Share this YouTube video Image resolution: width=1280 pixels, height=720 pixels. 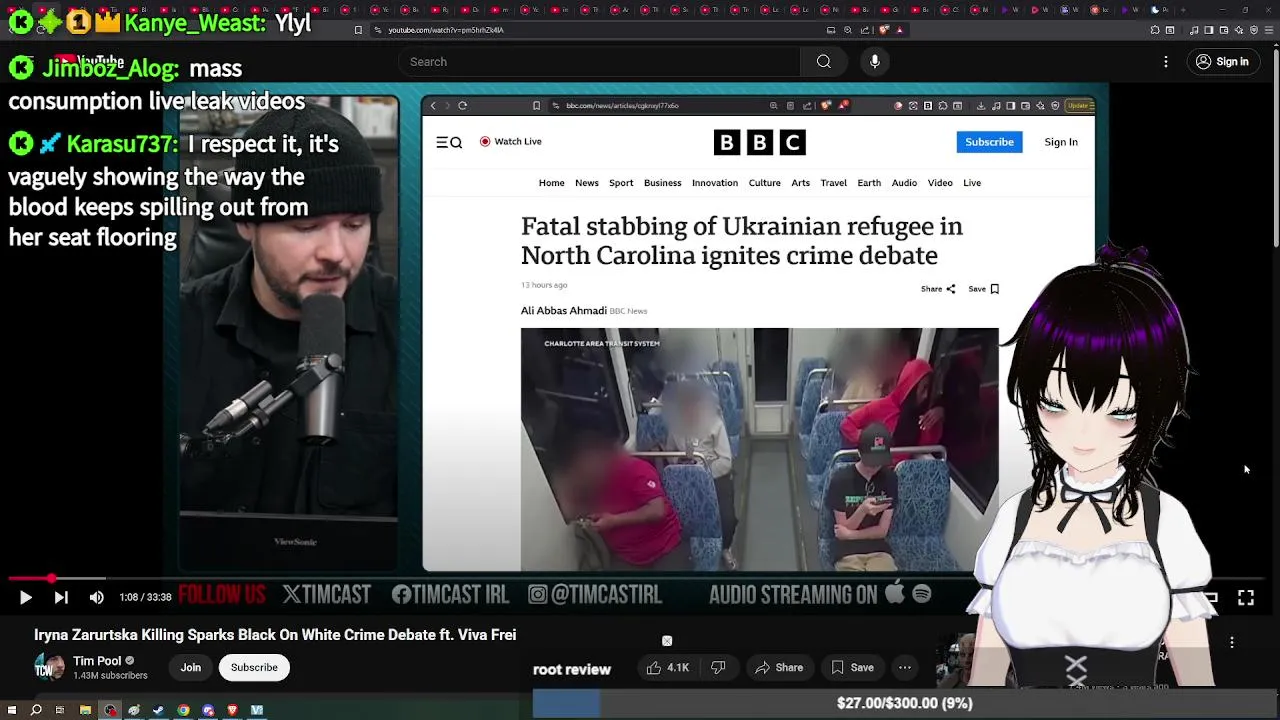(x=779, y=667)
